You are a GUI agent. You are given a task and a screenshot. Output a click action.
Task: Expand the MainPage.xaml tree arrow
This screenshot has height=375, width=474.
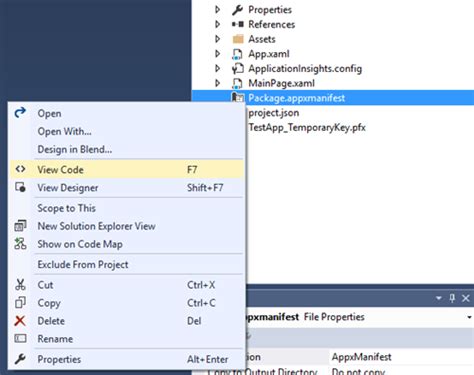(217, 83)
